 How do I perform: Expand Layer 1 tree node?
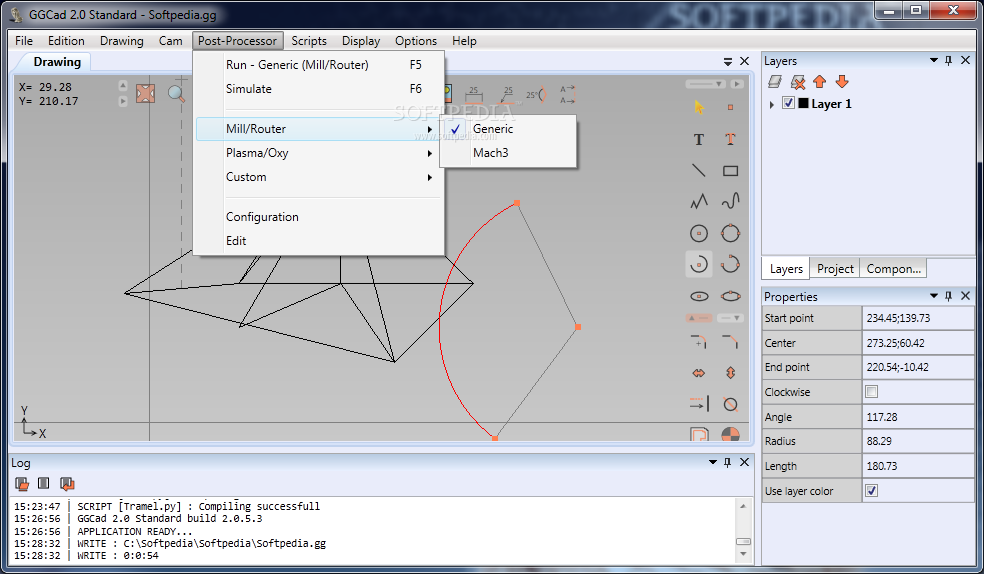pos(772,104)
